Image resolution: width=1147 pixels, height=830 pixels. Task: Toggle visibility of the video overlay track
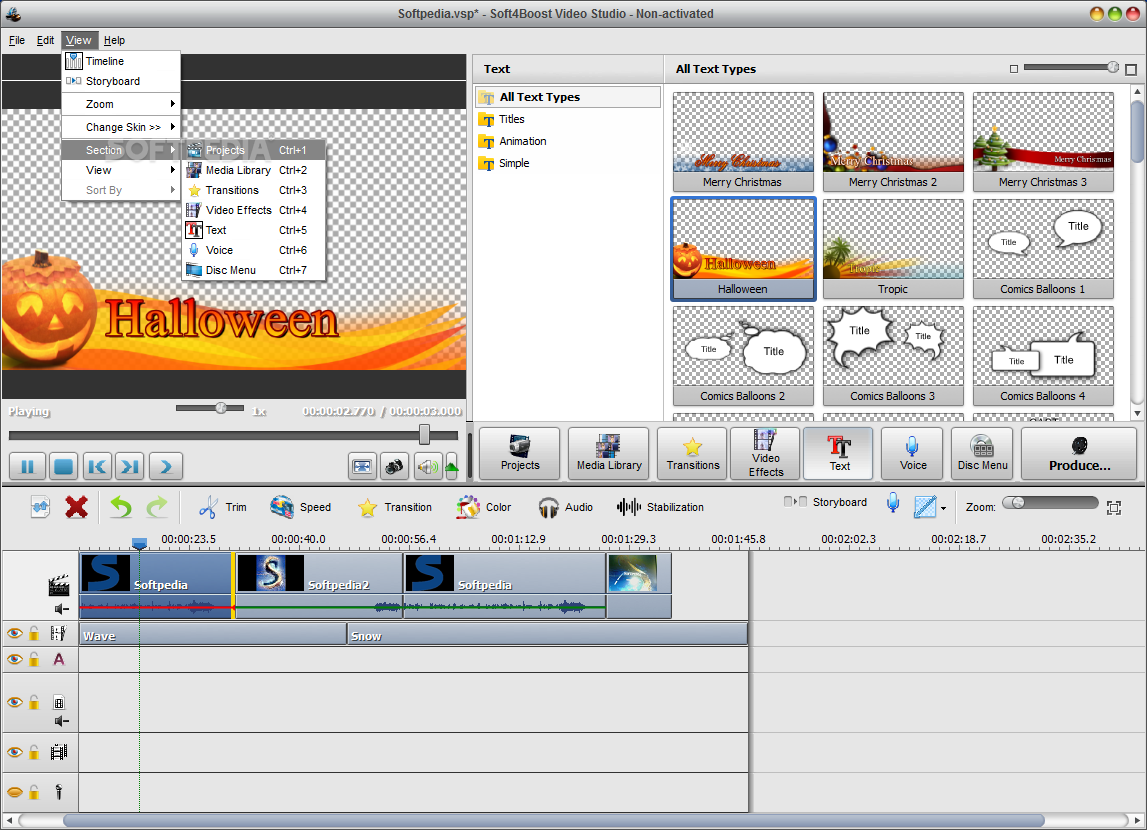(x=14, y=702)
